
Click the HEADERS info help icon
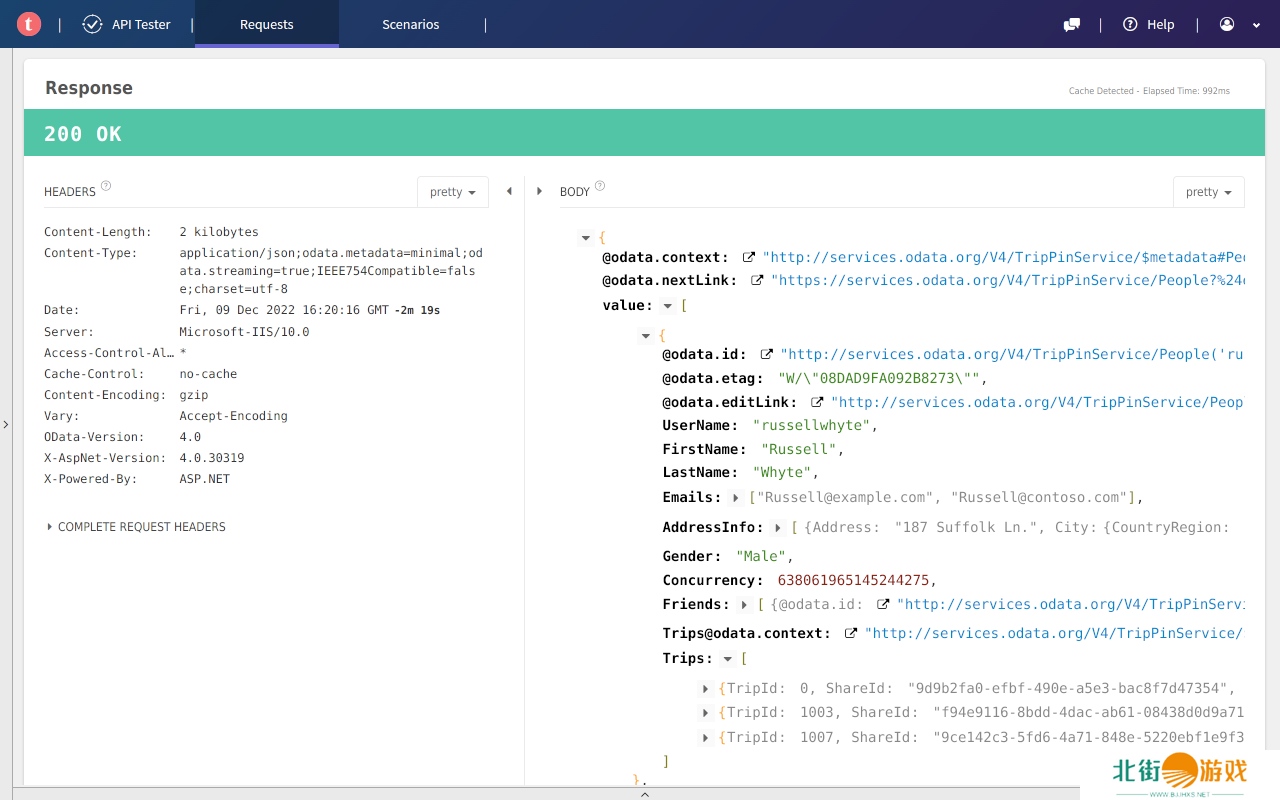(106, 186)
